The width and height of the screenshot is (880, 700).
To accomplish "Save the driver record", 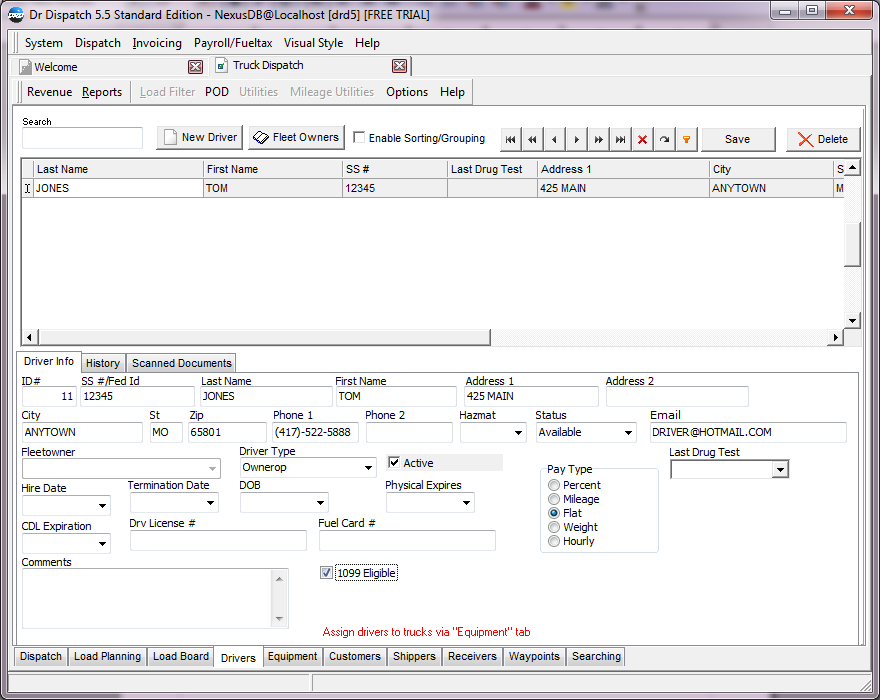I will click(738, 139).
